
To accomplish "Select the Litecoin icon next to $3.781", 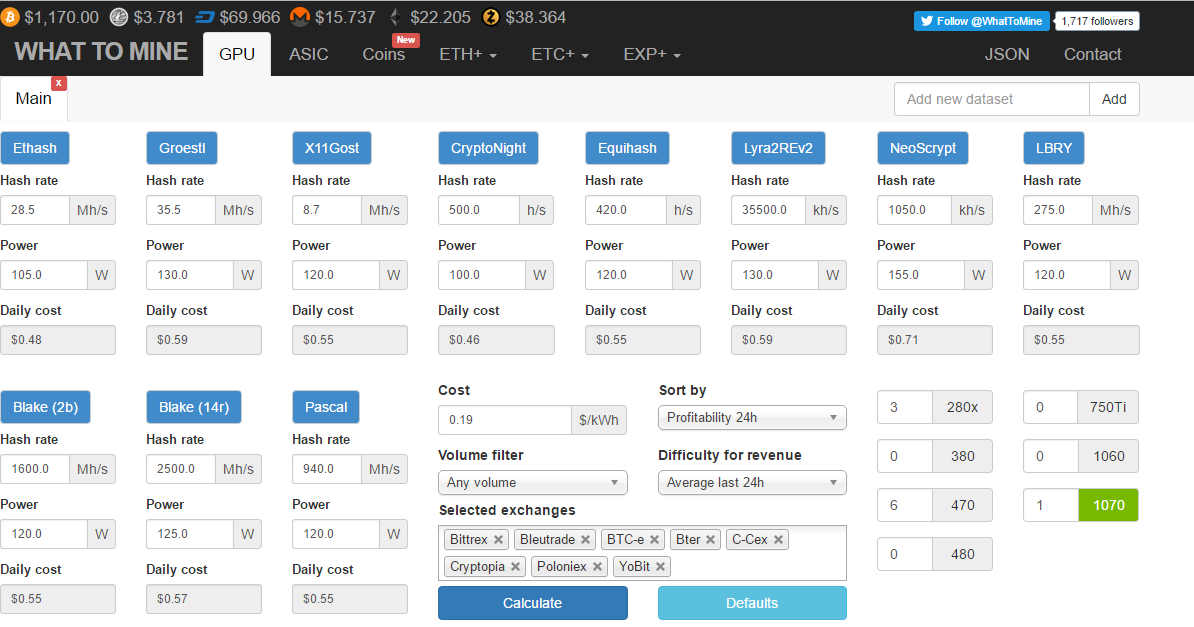I will (x=121, y=16).
